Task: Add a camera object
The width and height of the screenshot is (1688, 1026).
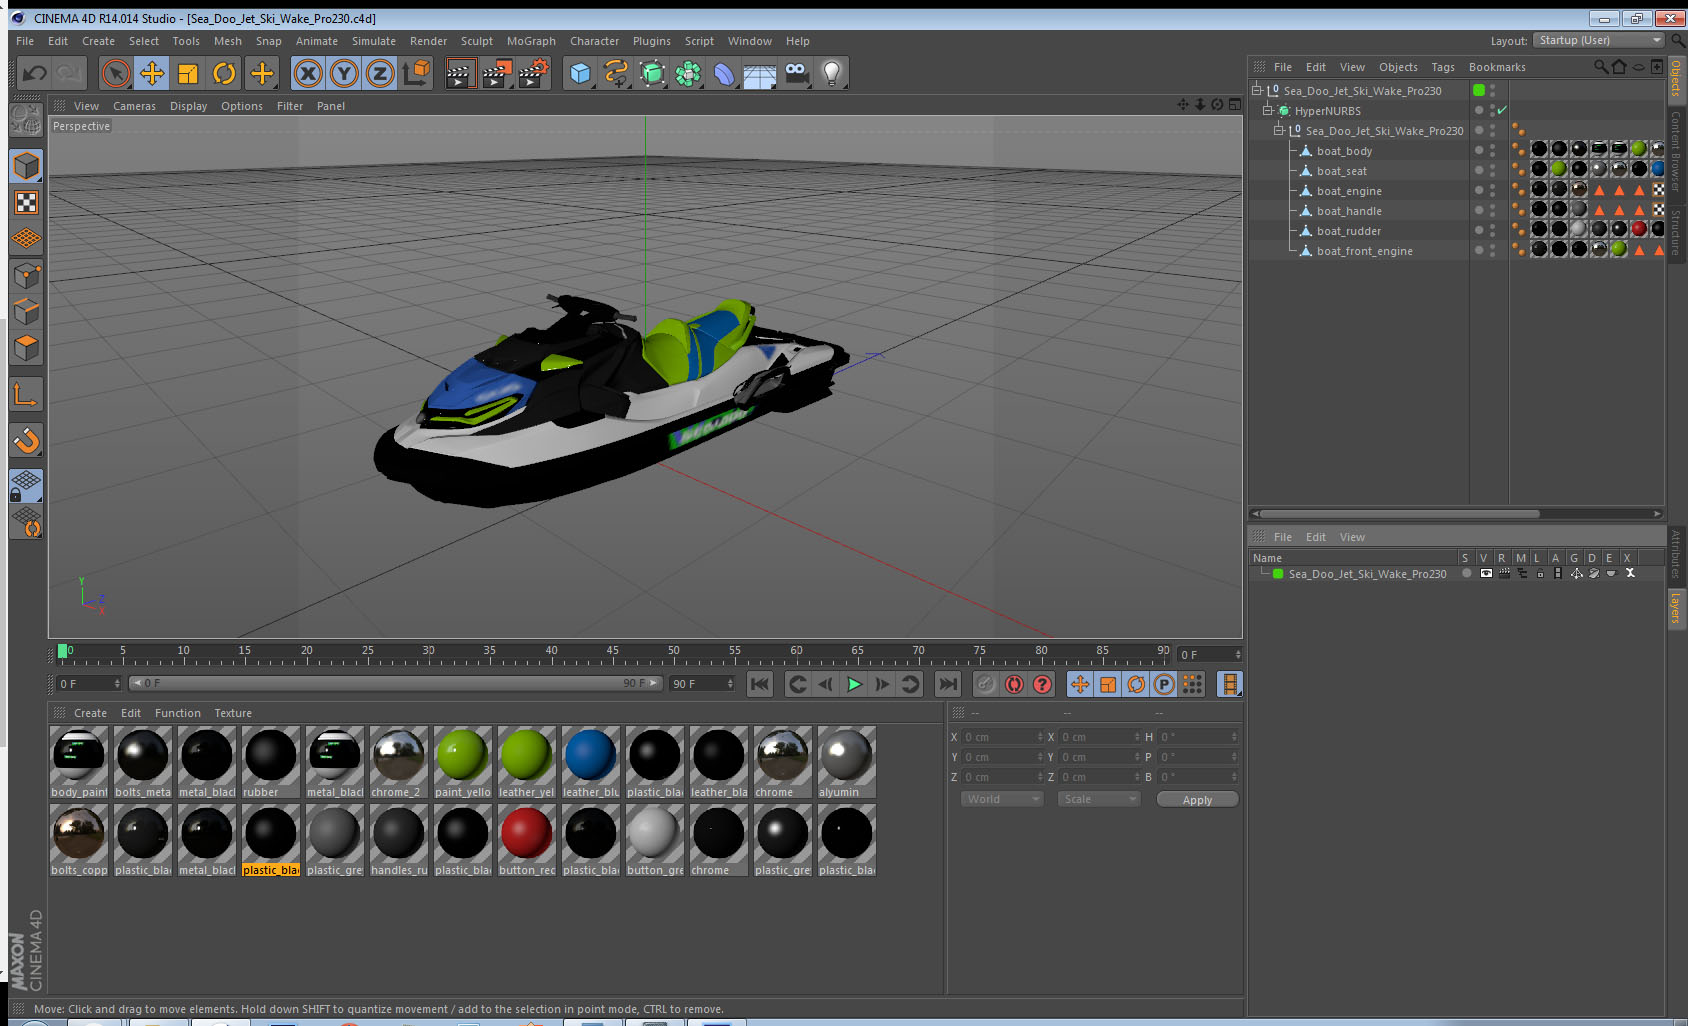Action: (796, 73)
